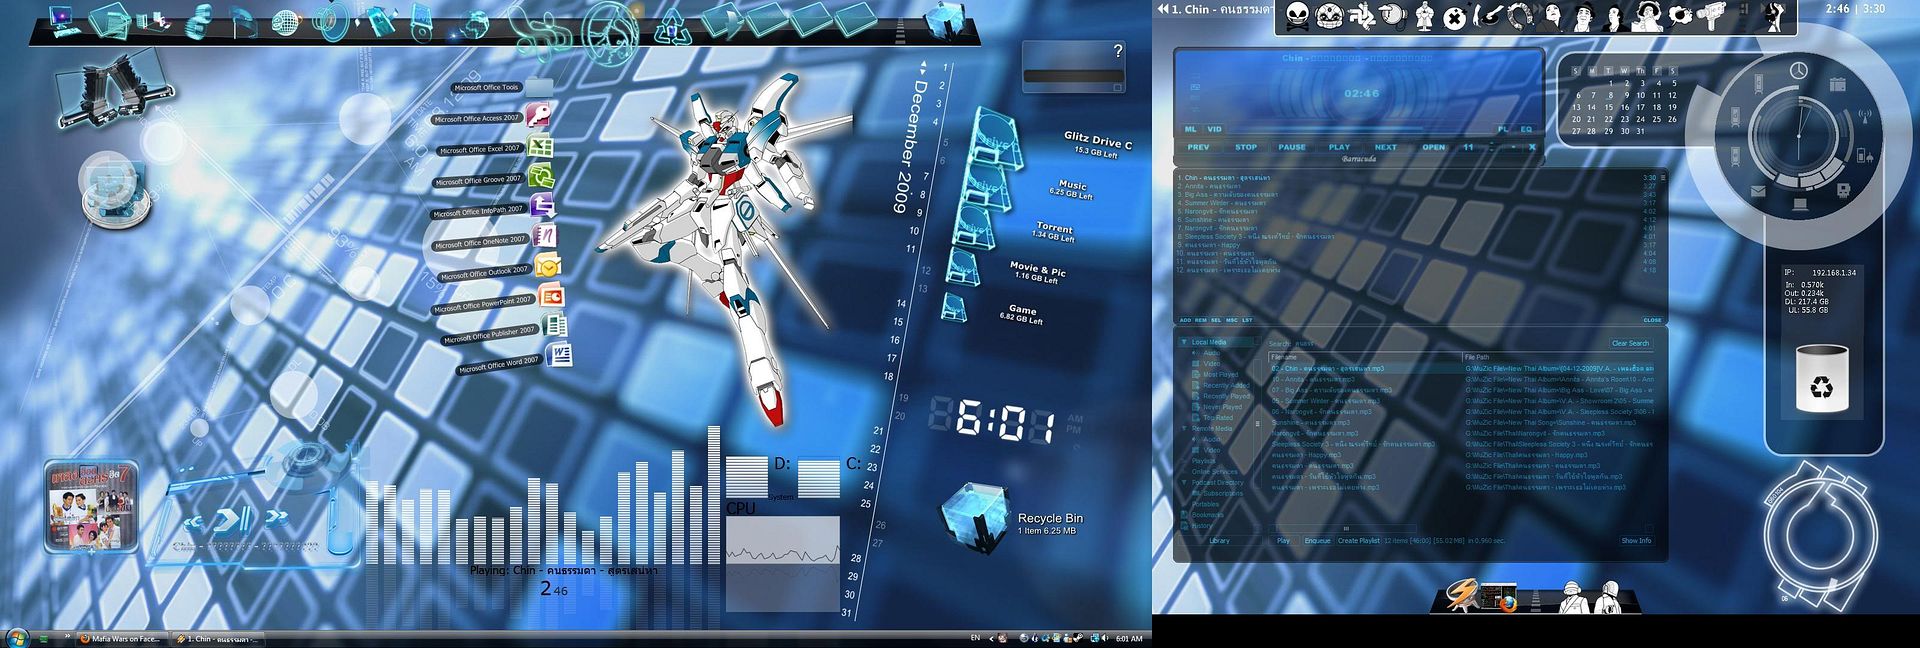This screenshot has height=648, width=1920.
Task: Click the PREV button in Winamp
Action: [1198, 147]
